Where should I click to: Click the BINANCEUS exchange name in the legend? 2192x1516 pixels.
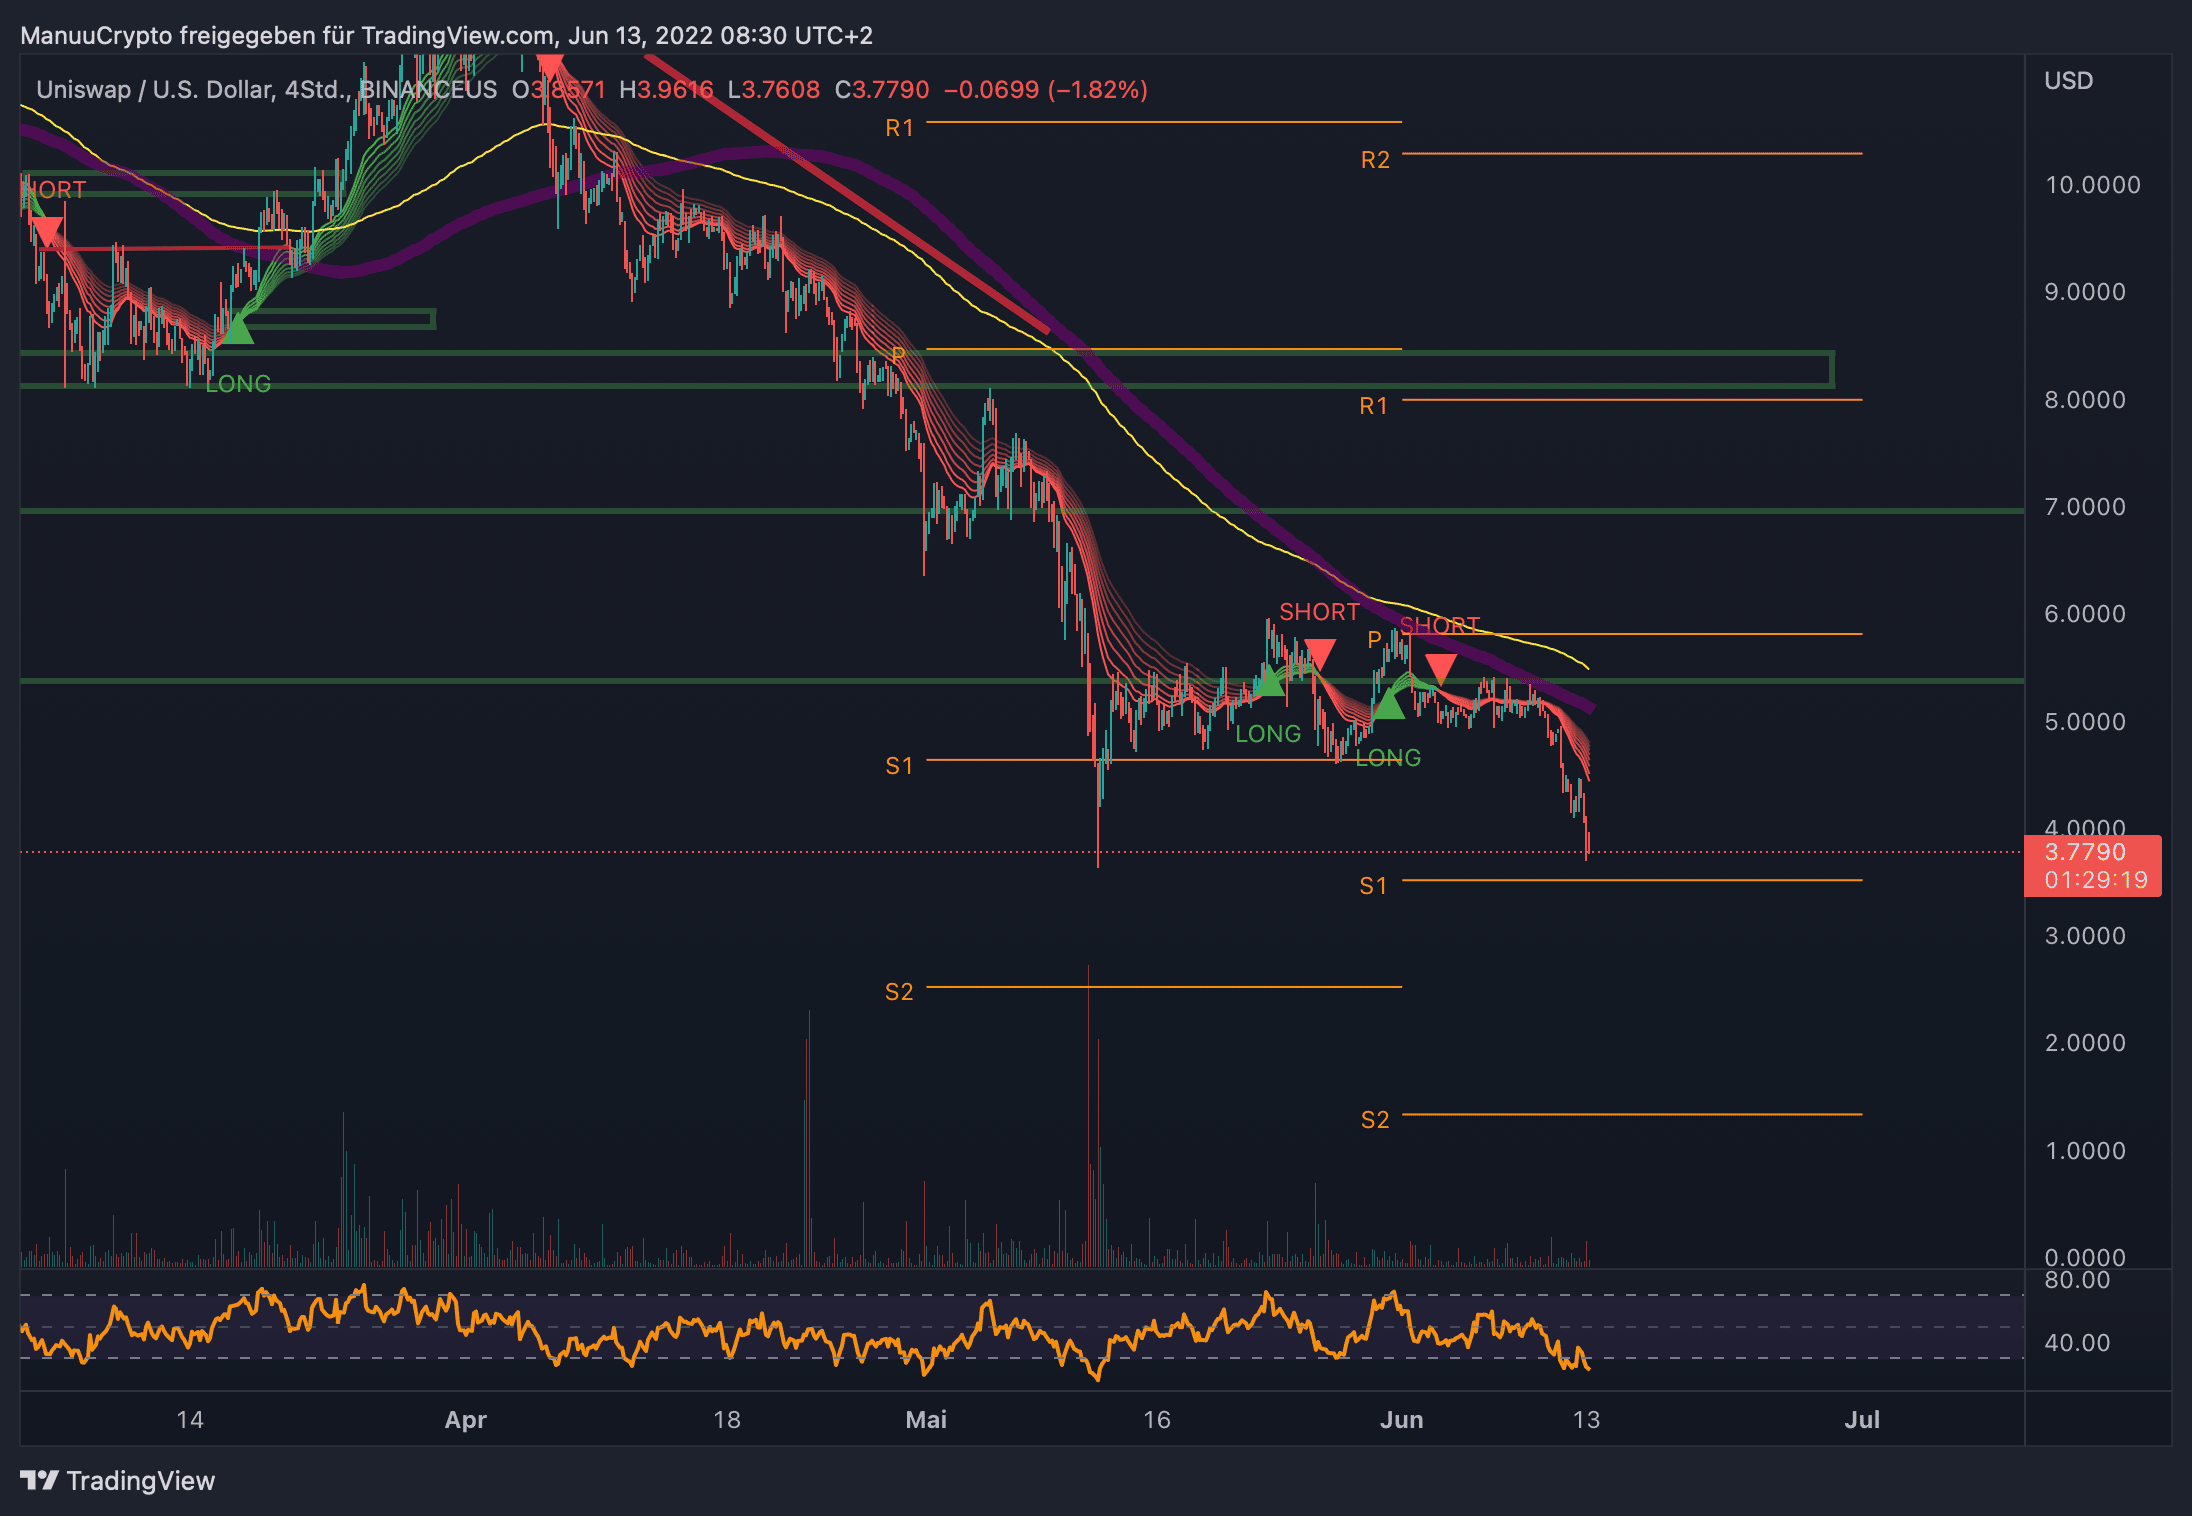428,90
